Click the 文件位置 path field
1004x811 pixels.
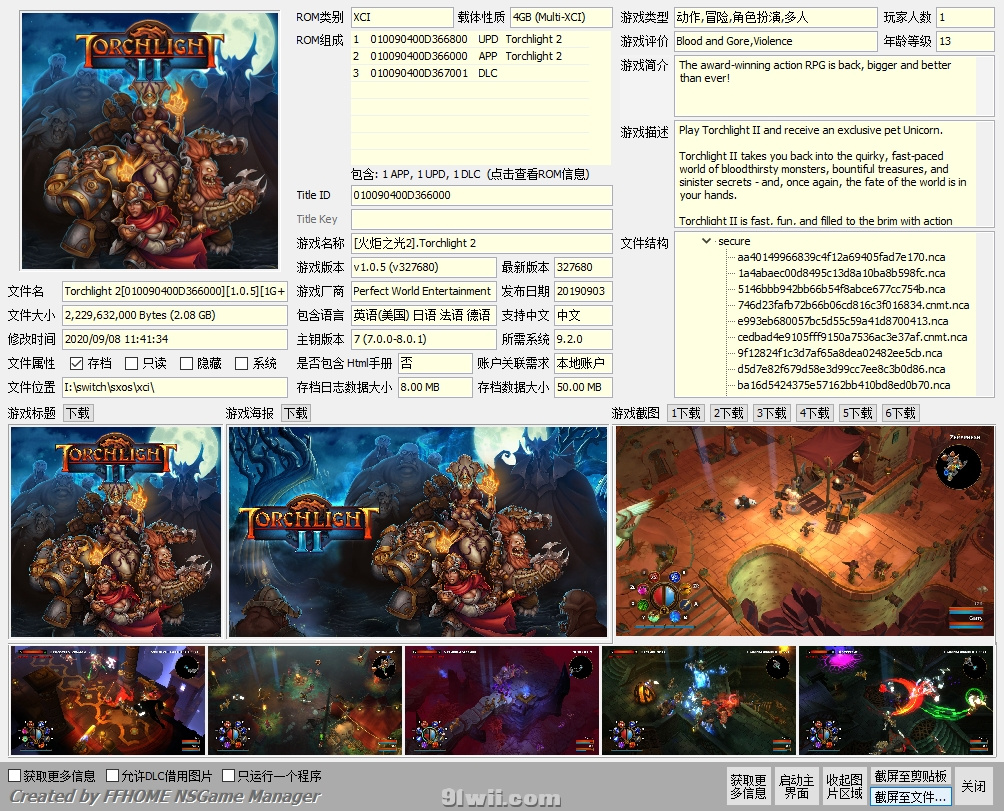[174, 387]
